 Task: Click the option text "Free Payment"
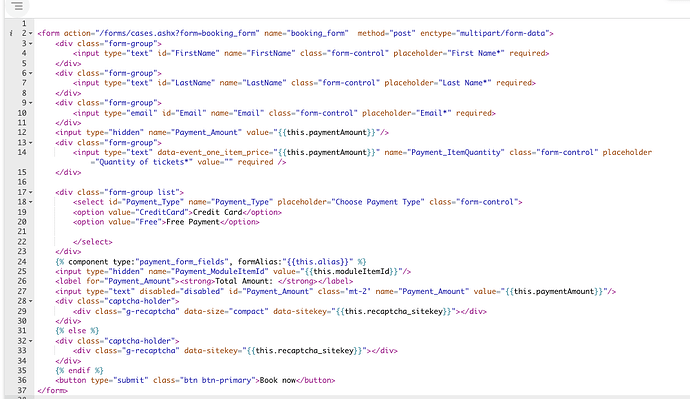tap(193, 222)
